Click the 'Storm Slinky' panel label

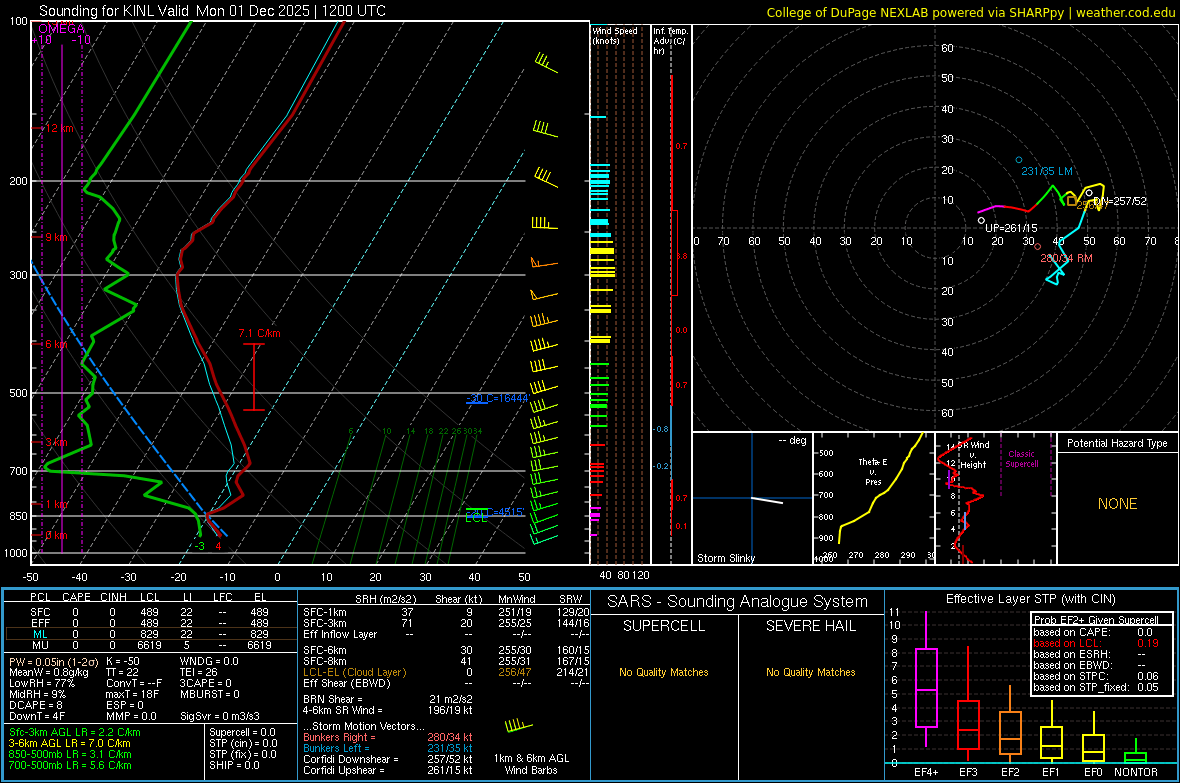click(x=725, y=558)
